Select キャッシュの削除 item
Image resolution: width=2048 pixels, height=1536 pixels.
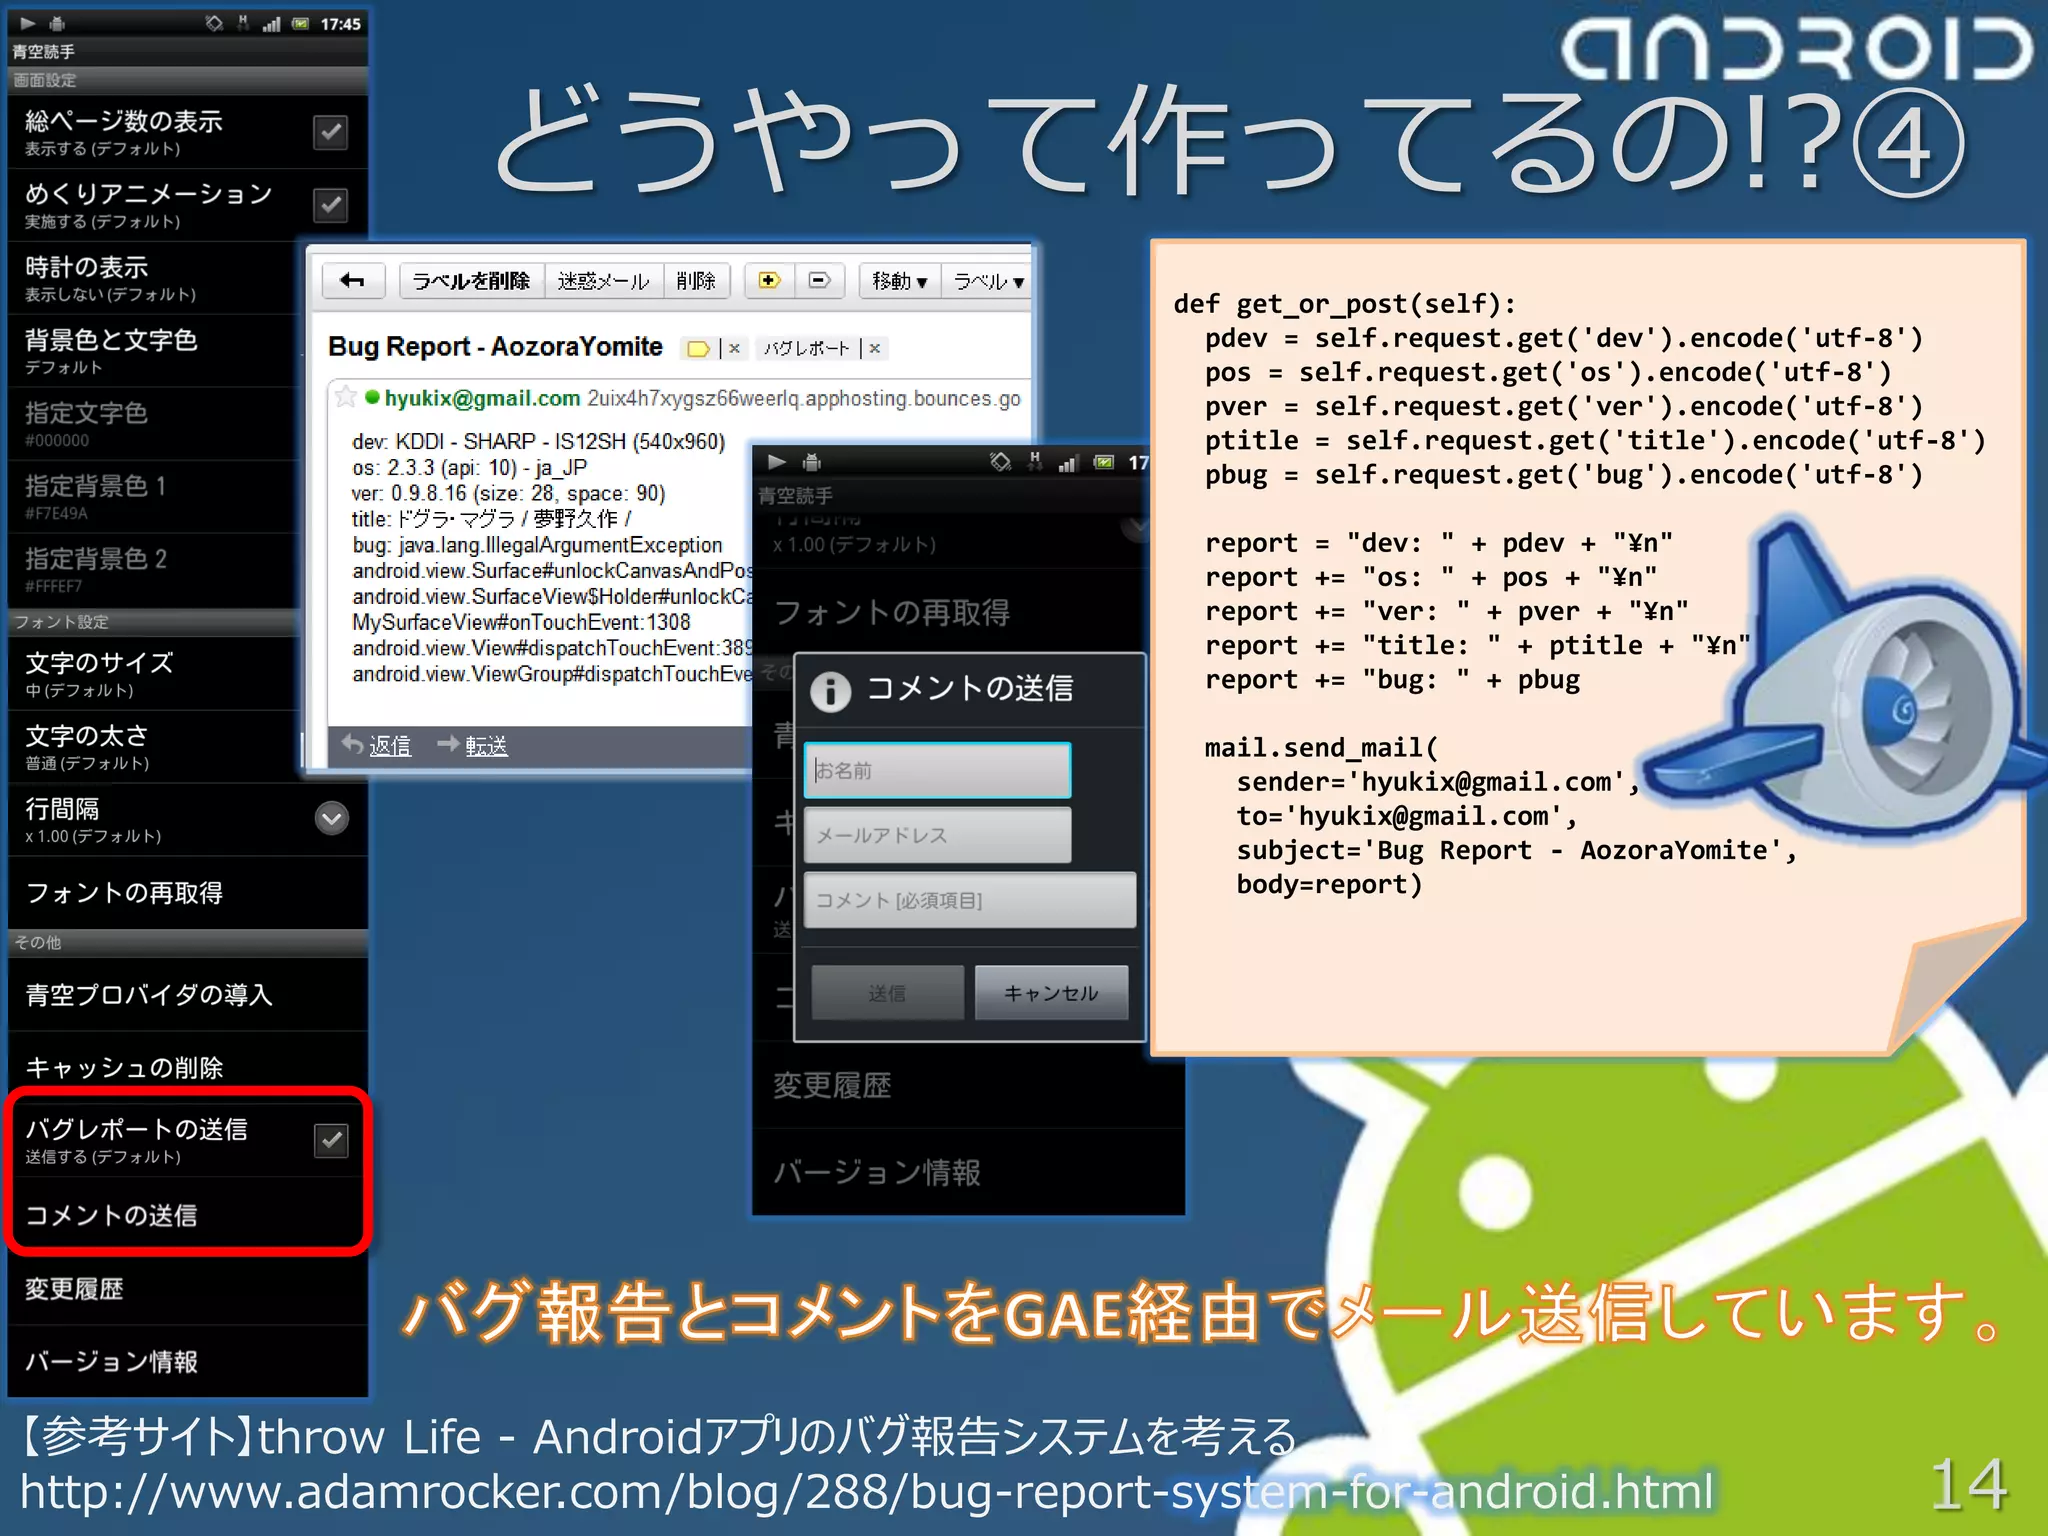[x=188, y=1067]
